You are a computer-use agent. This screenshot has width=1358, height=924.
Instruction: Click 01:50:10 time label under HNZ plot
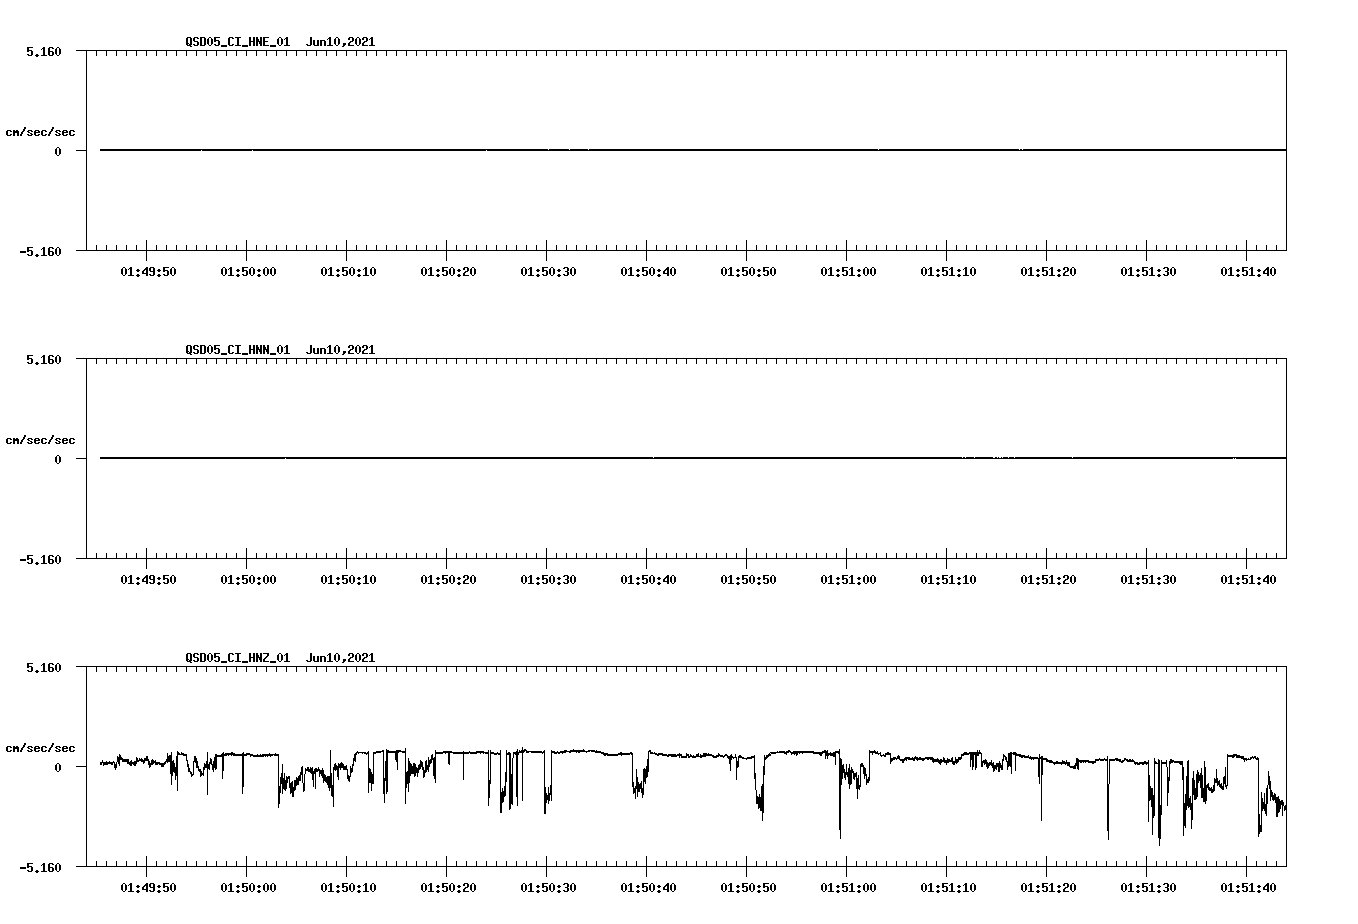click(x=348, y=887)
